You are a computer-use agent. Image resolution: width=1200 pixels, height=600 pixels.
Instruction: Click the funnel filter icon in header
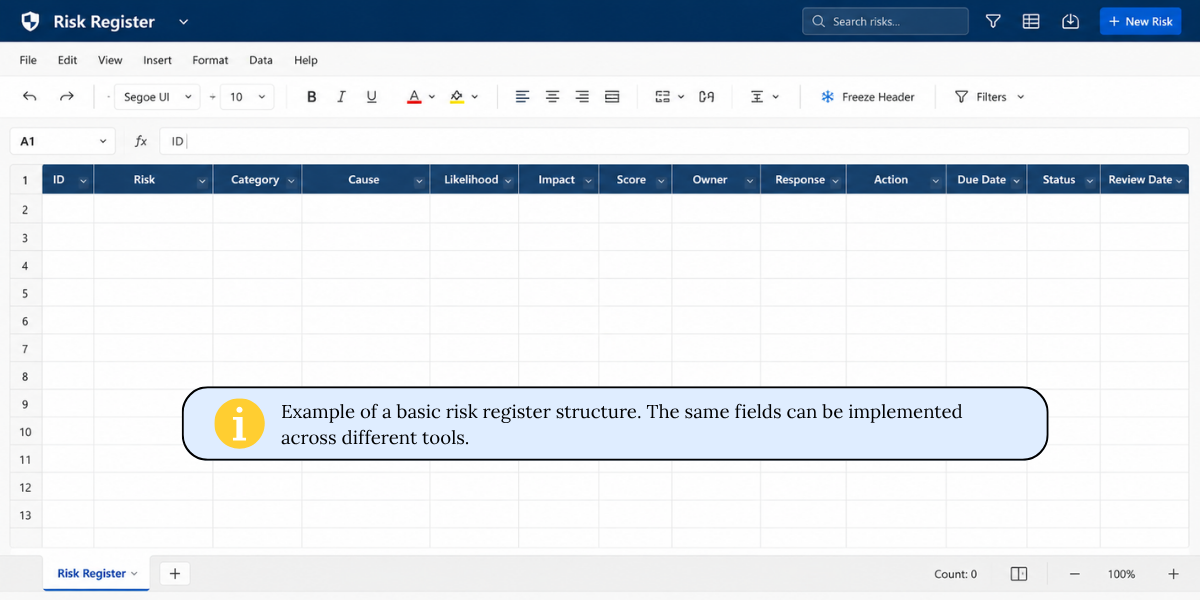993,21
